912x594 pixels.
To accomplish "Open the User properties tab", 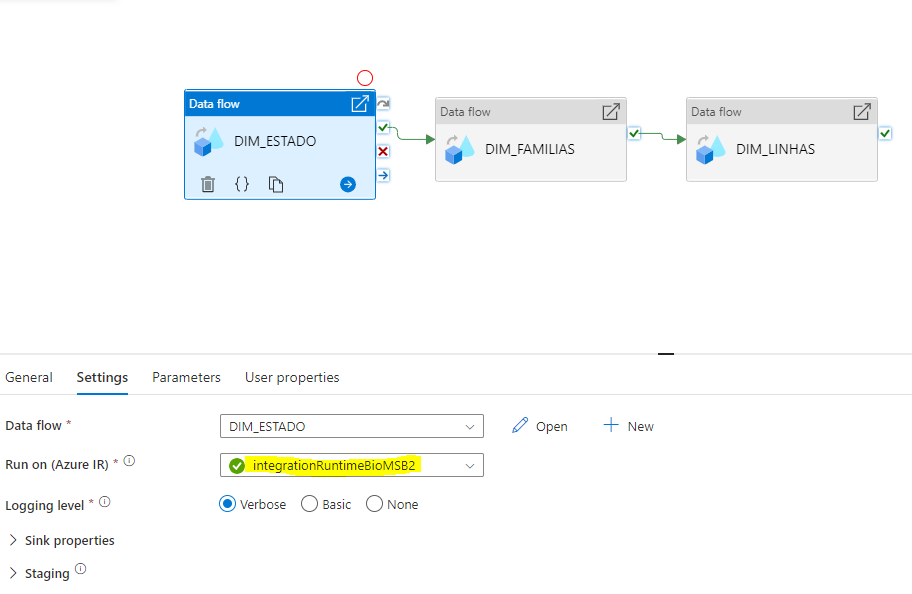I will click(x=291, y=377).
